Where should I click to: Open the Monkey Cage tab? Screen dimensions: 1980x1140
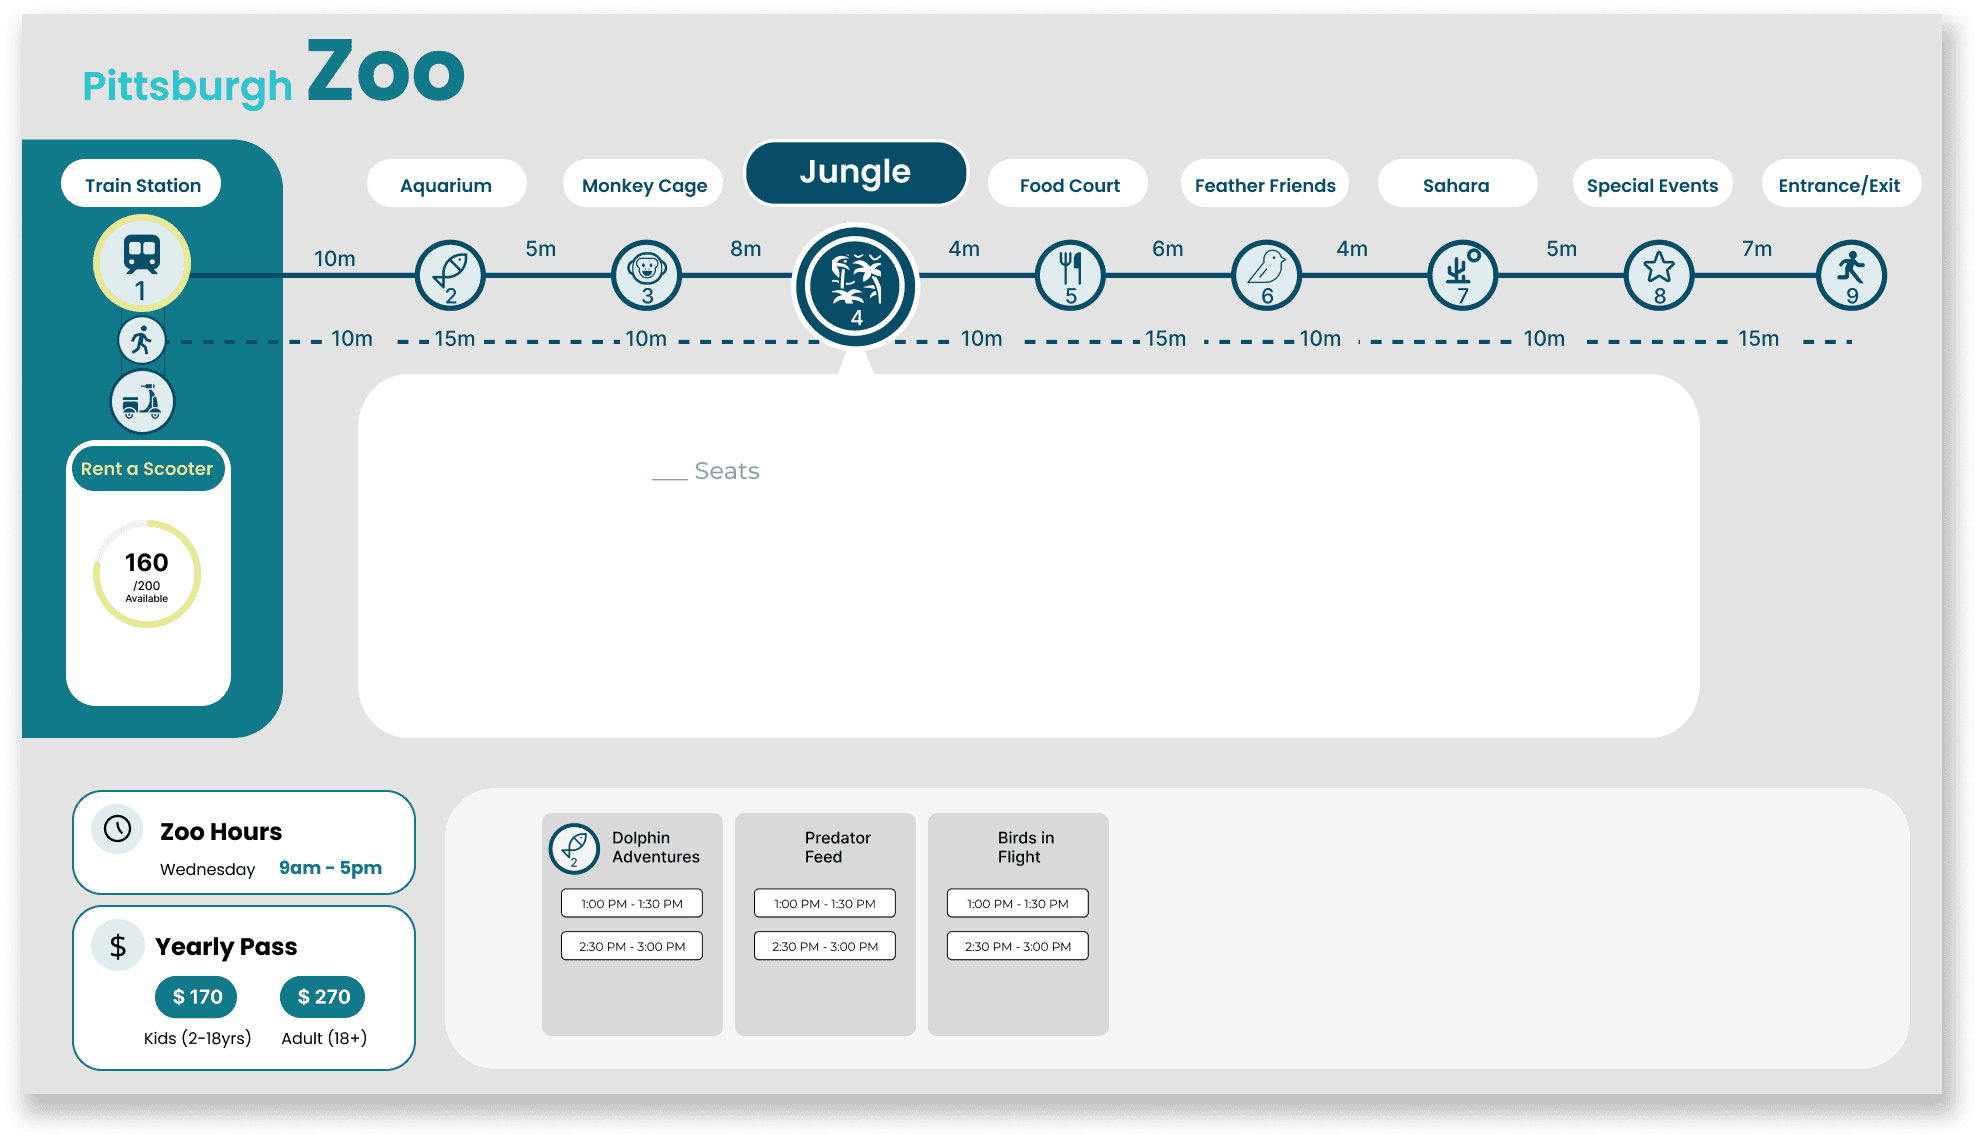pos(643,184)
